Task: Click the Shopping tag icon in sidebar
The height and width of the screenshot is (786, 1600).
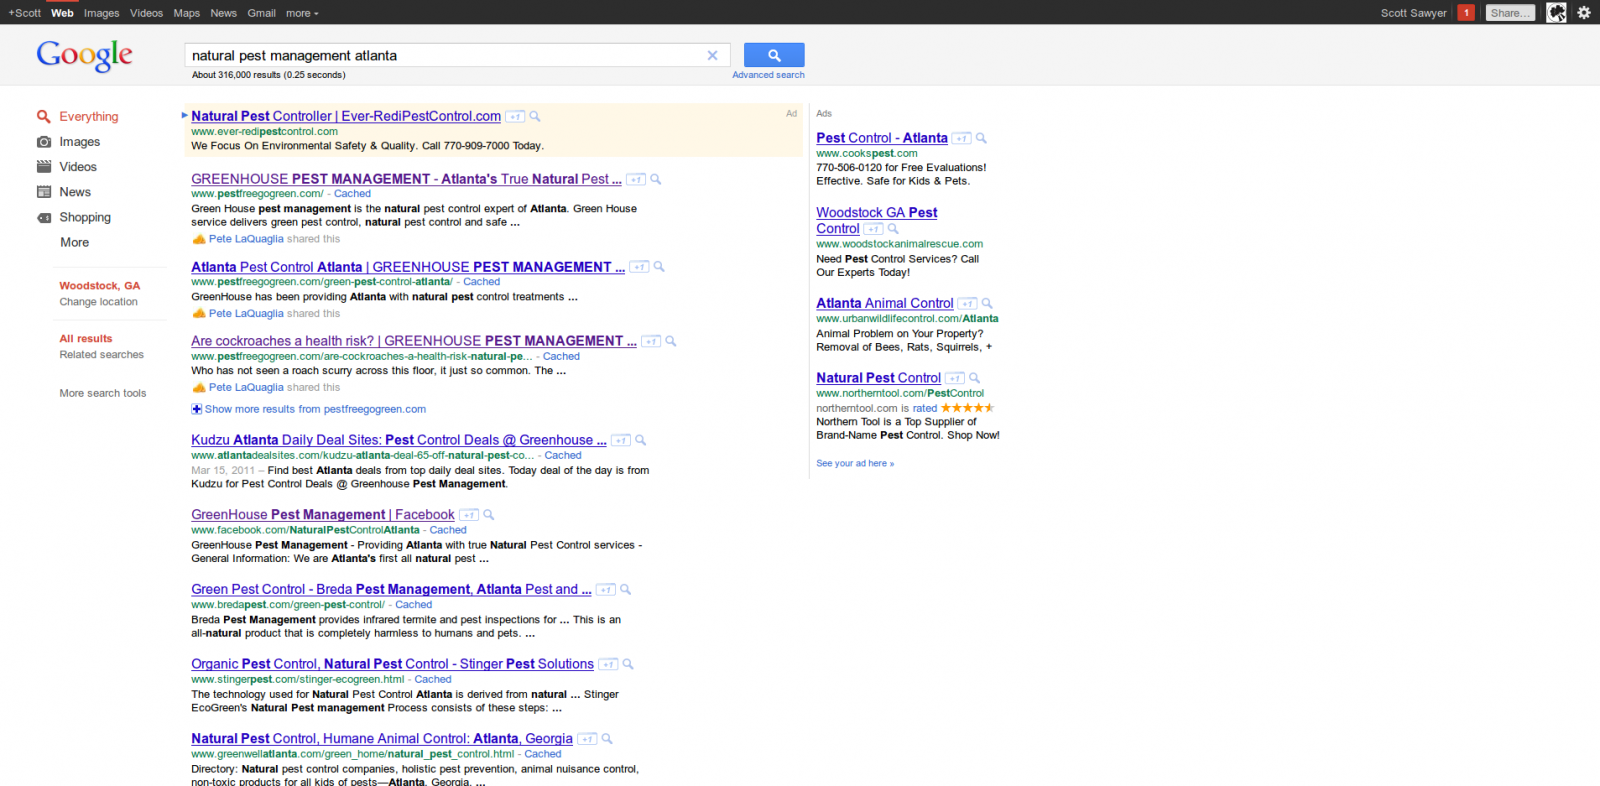Action: [x=44, y=217]
